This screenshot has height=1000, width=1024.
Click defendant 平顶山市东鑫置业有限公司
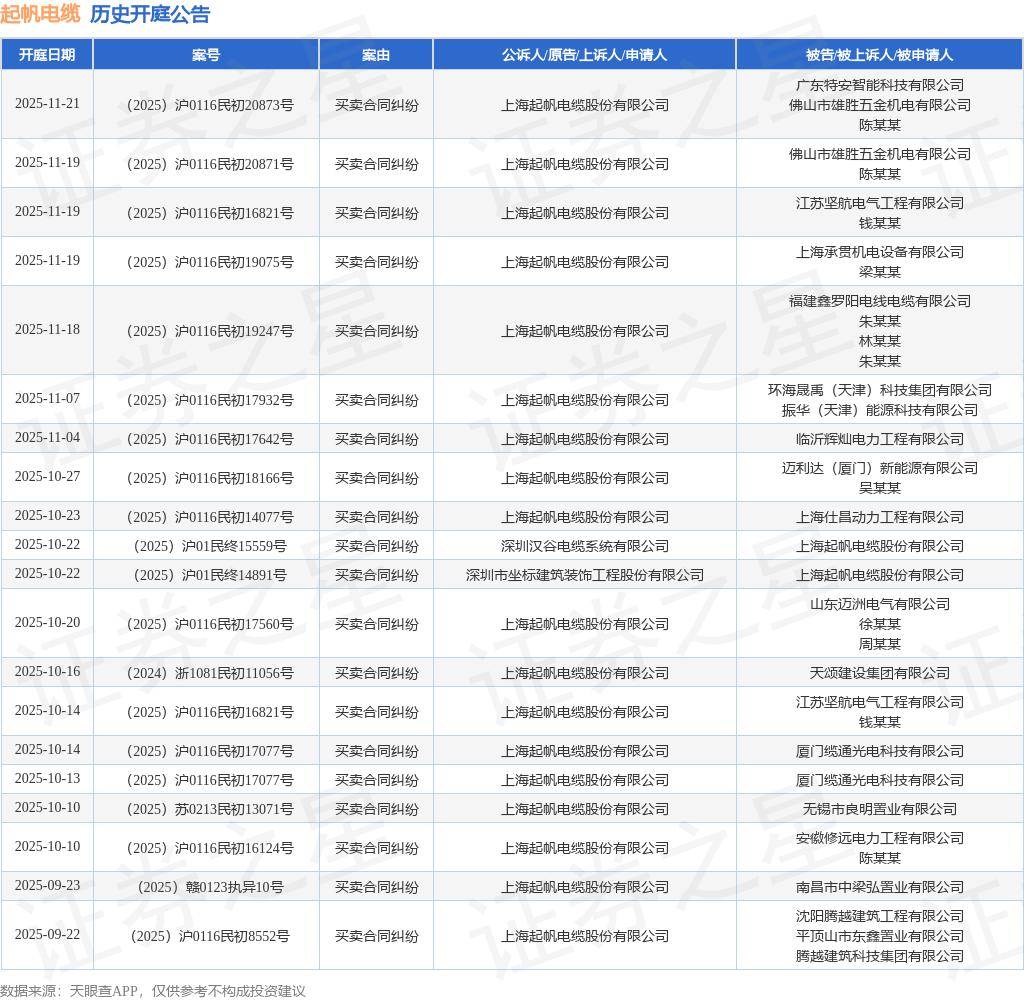pyautogui.click(x=880, y=936)
